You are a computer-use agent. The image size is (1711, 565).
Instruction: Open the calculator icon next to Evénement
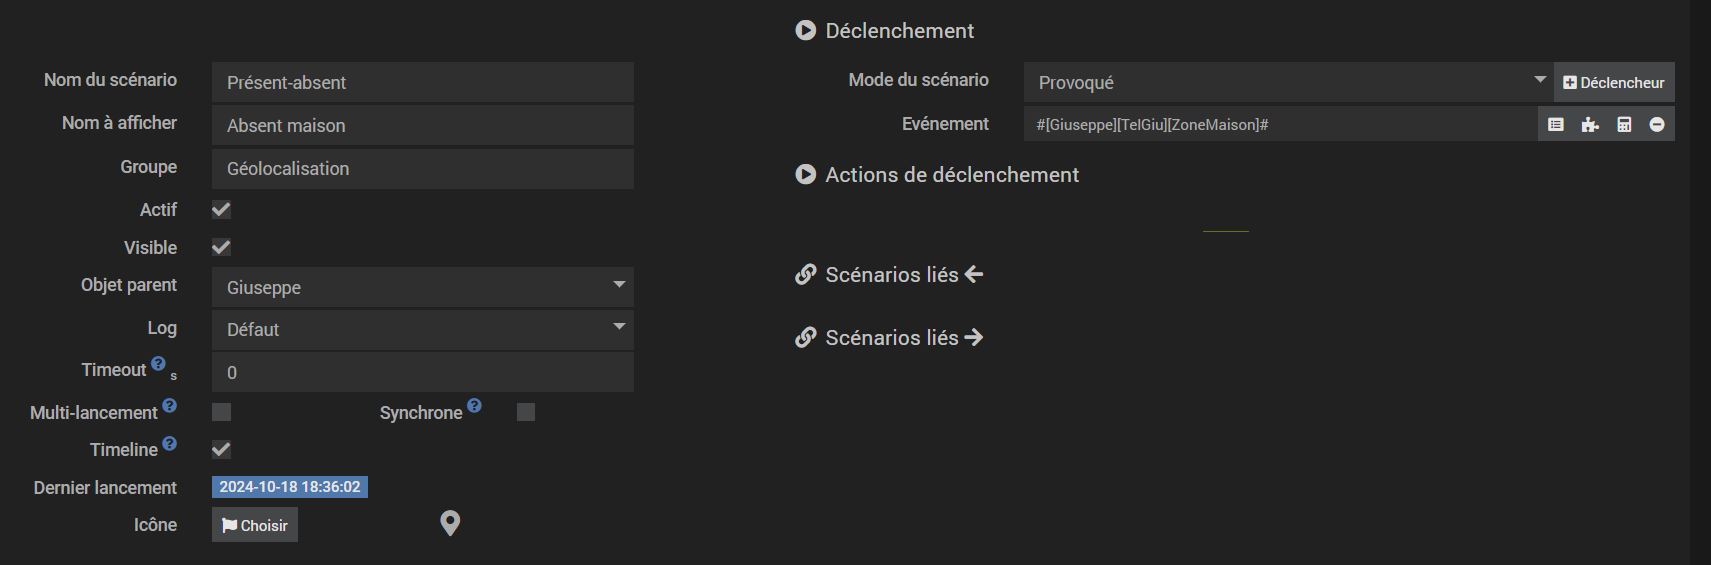point(1624,125)
